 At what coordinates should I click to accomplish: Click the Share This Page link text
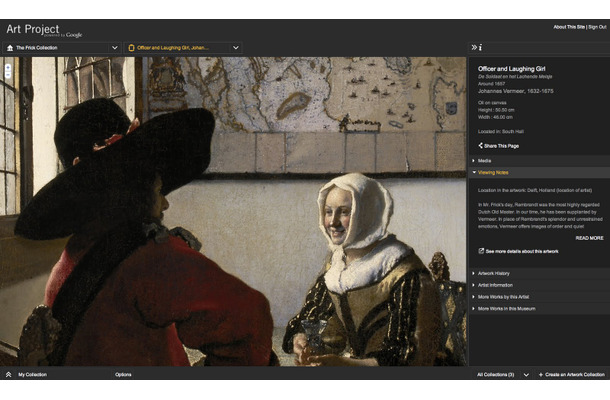[501, 146]
